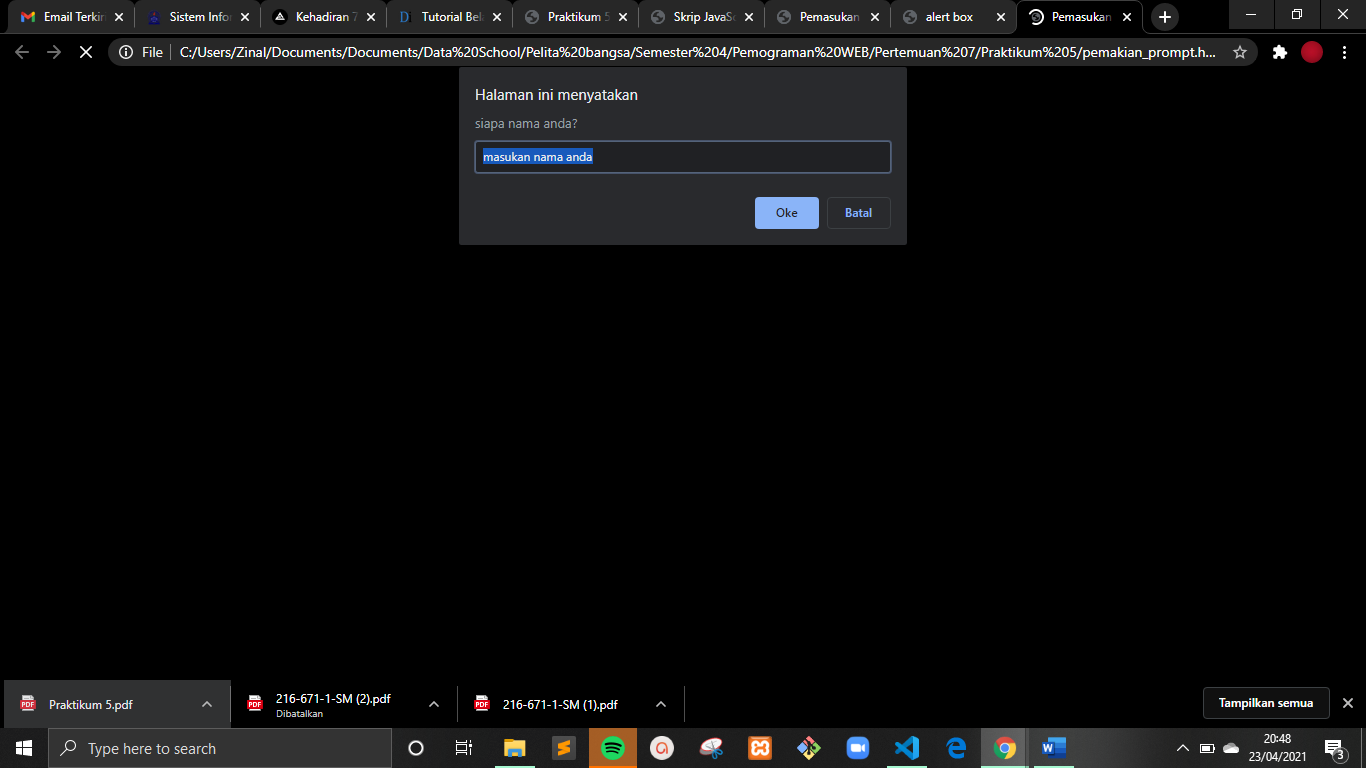This screenshot has width=1366, height=768.
Task: Click the Tampilkan semua downloads button
Action: (1266, 703)
